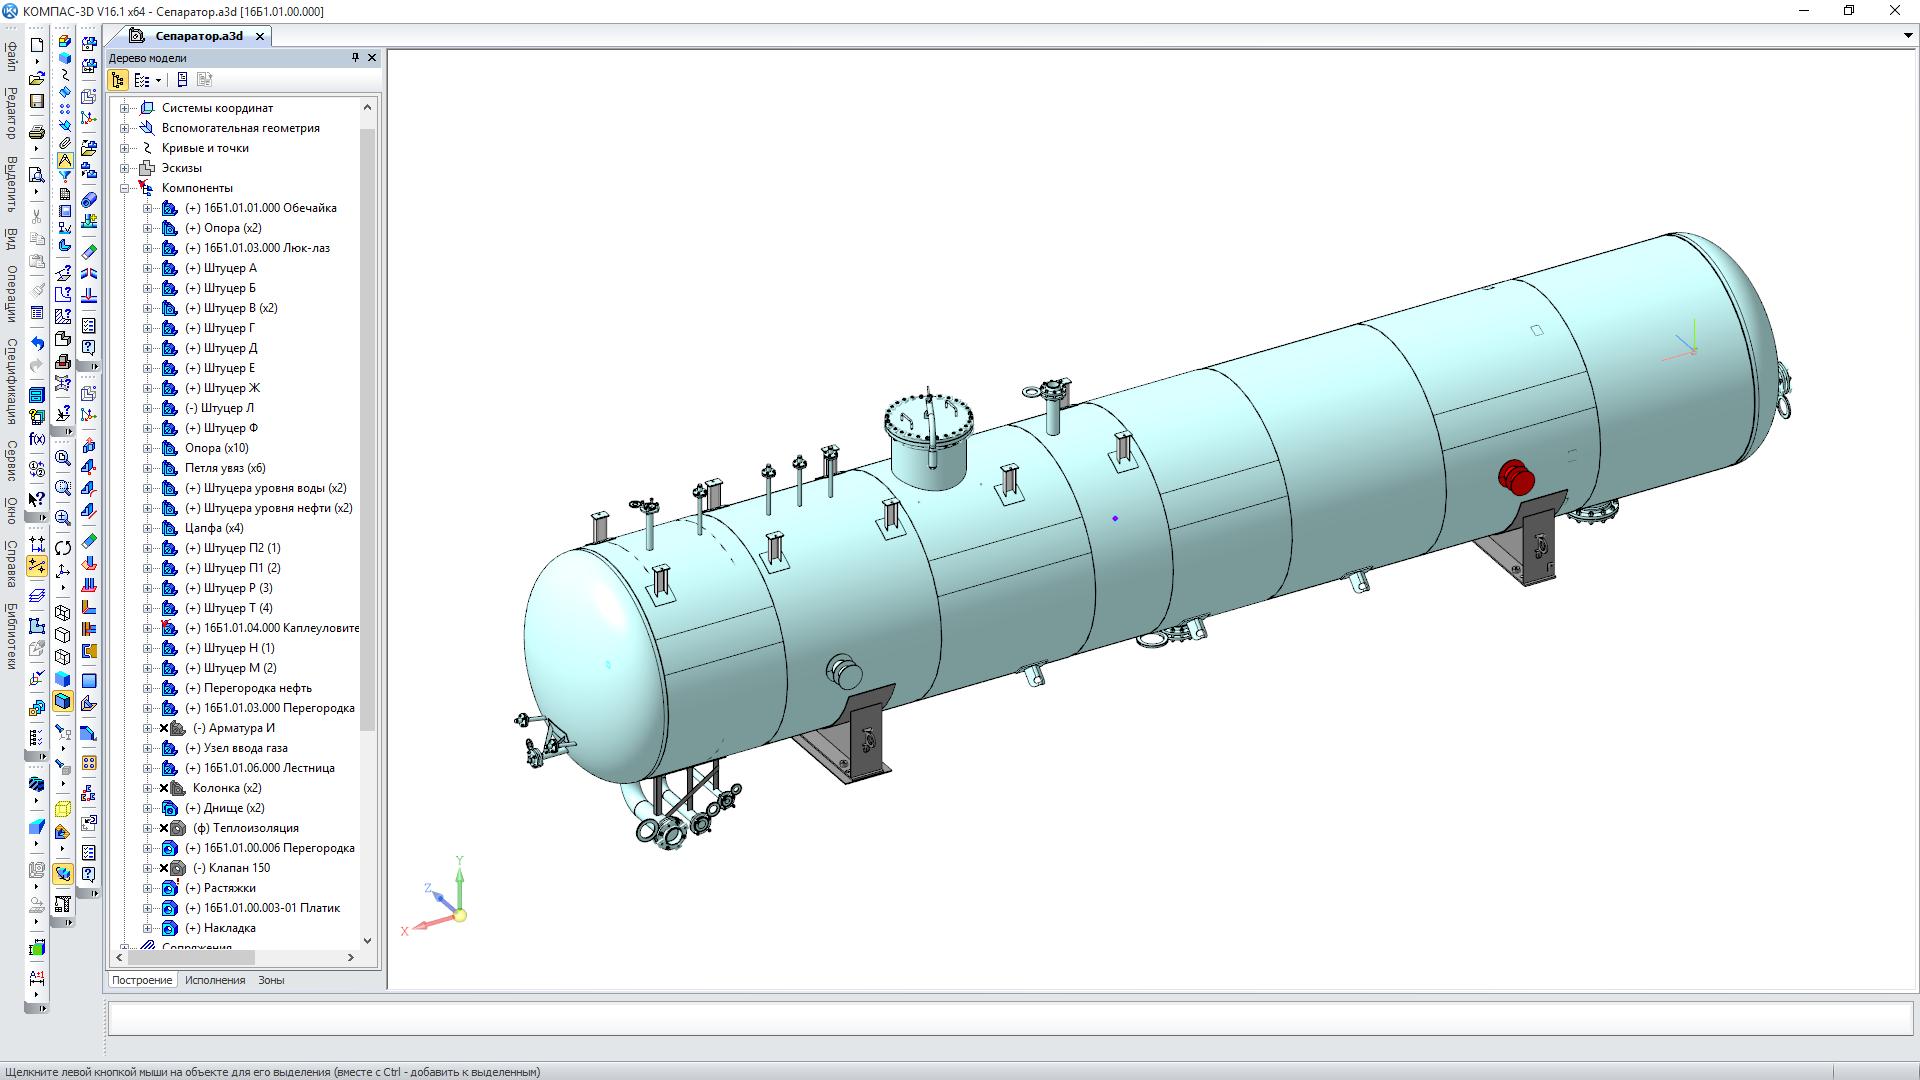Toggle the tree structure display mode button
This screenshot has height=1080, width=1920.
coord(118,80)
